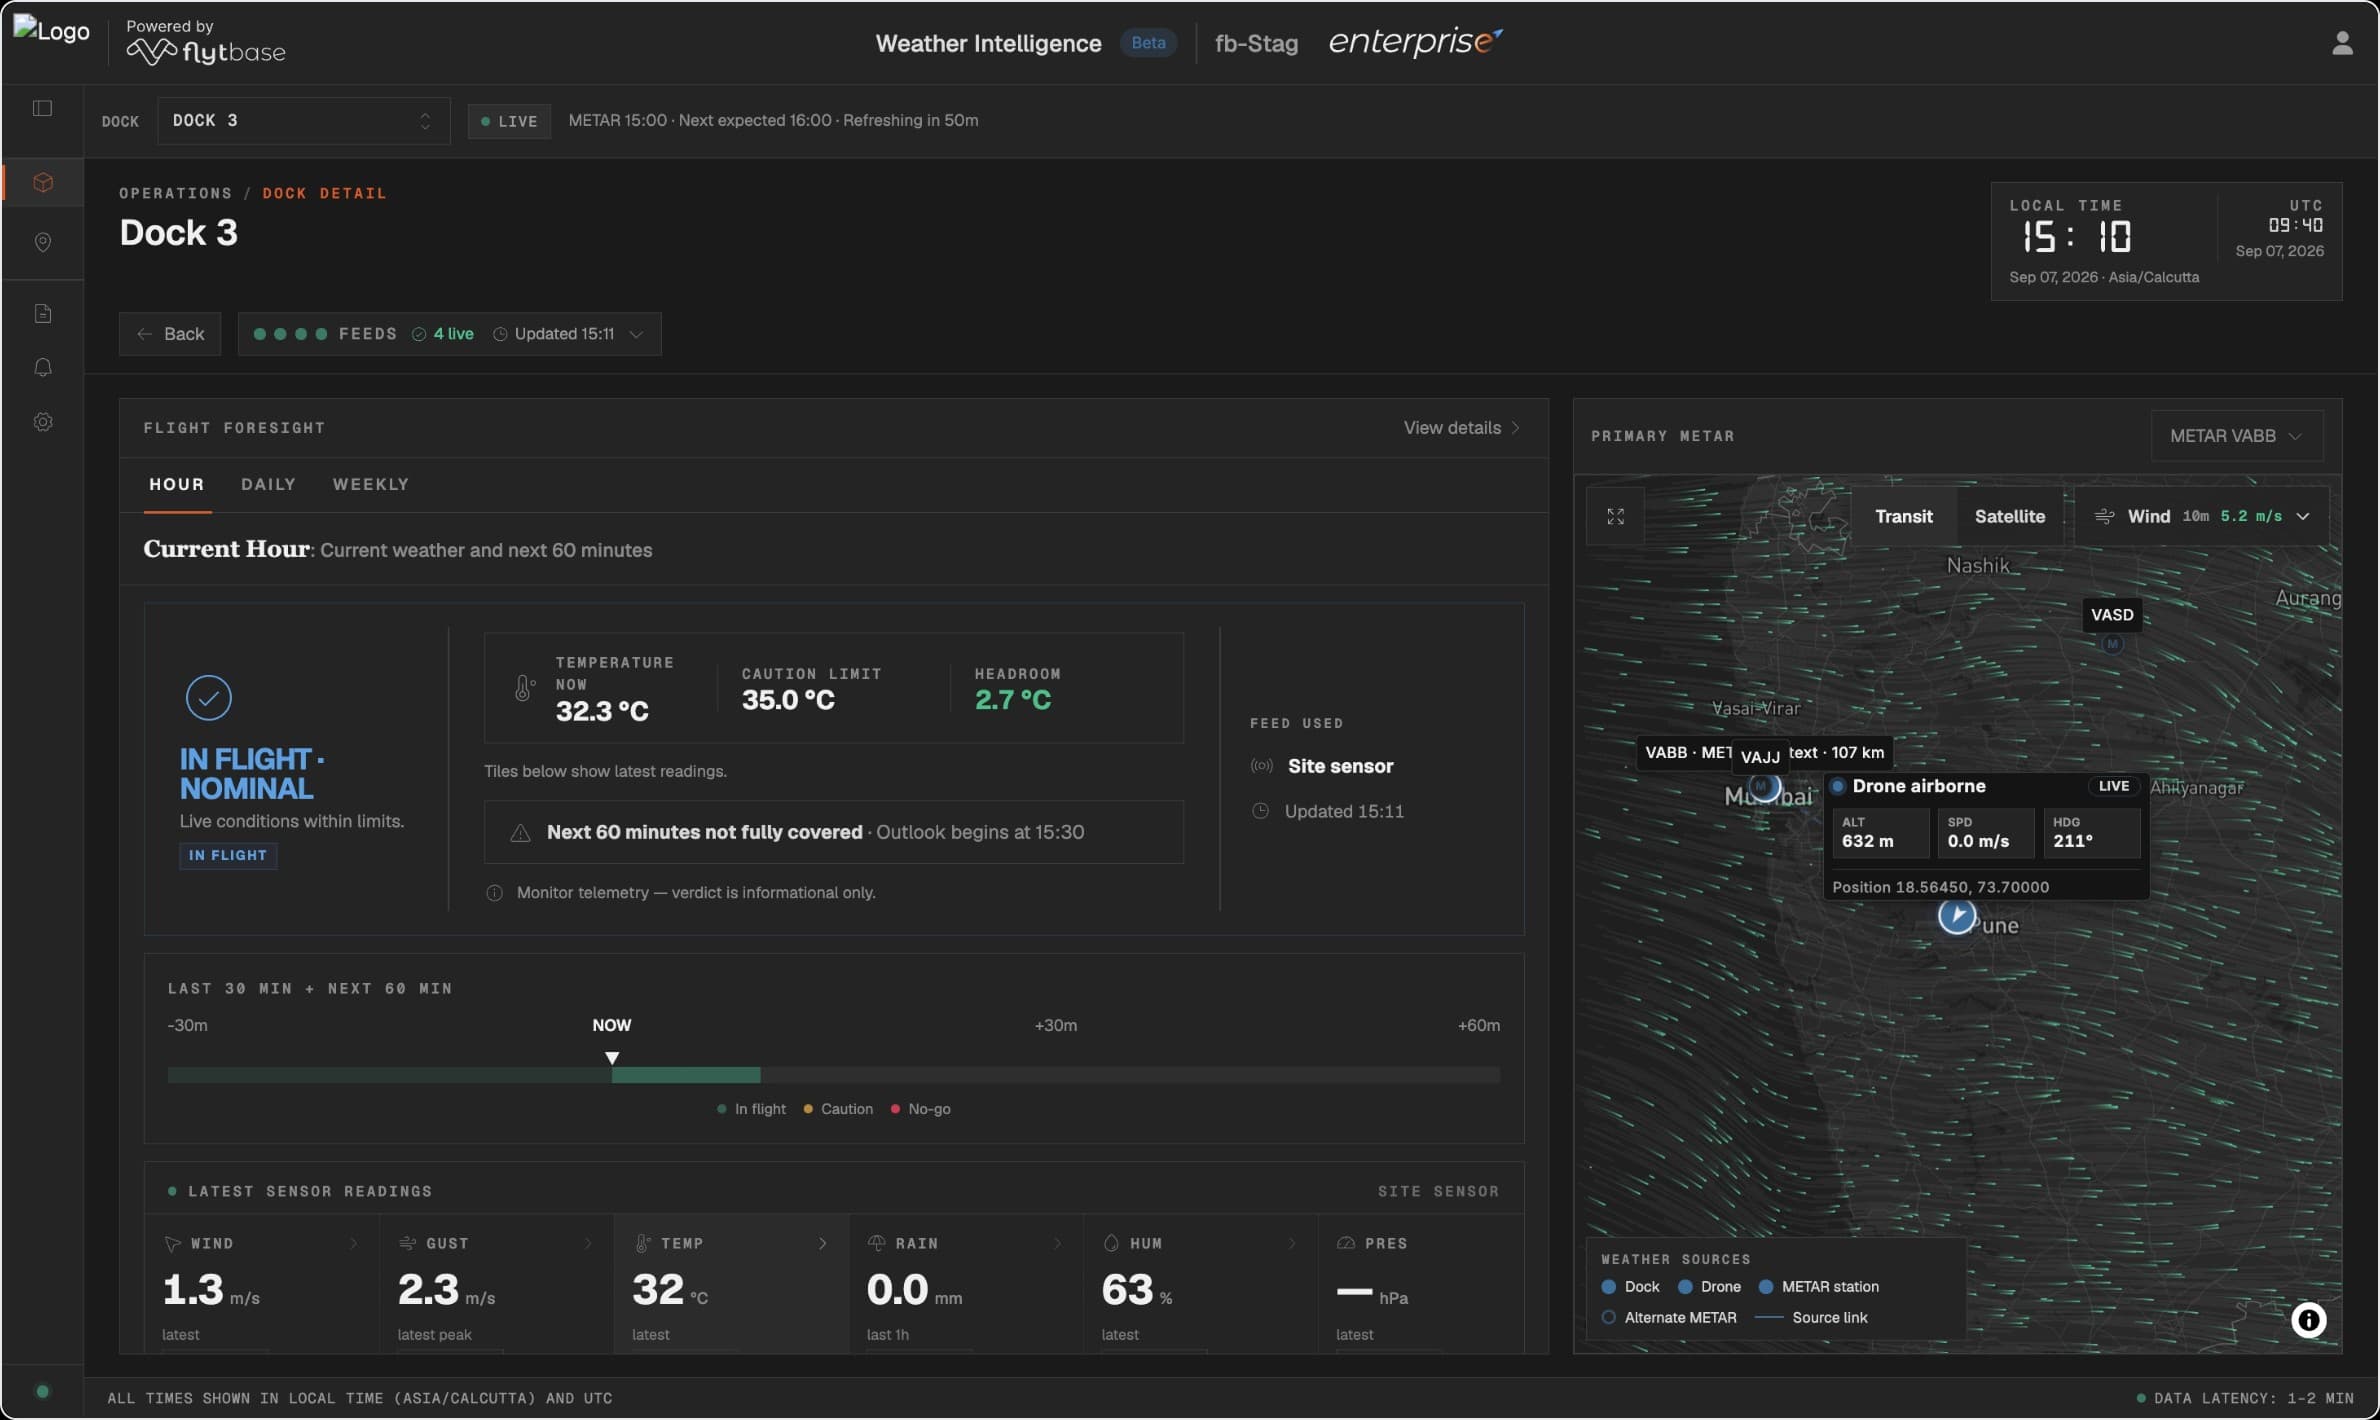The height and width of the screenshot is (1420, 2380).
Task: Open the Gust sensor reading tile
Action: (497, 1285)
